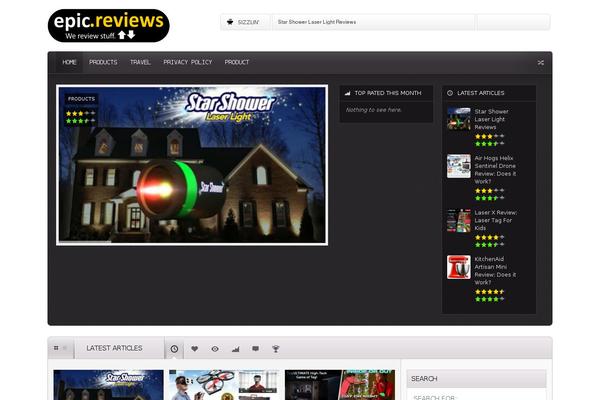
Task: Click the Star Shower featured slider image
Action: (x=192, y=165)
